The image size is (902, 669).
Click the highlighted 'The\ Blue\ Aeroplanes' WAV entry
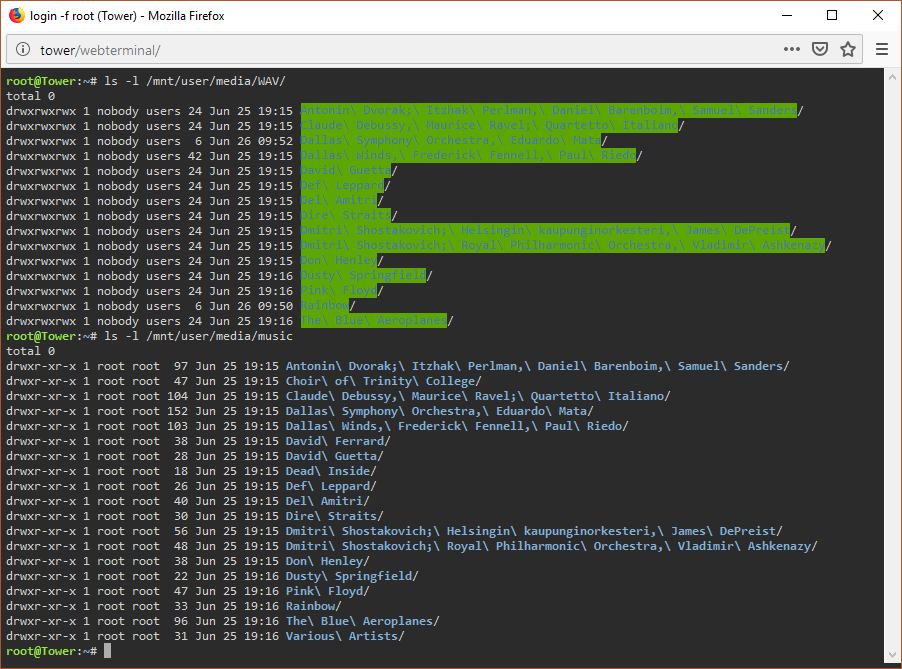(374, 320)
